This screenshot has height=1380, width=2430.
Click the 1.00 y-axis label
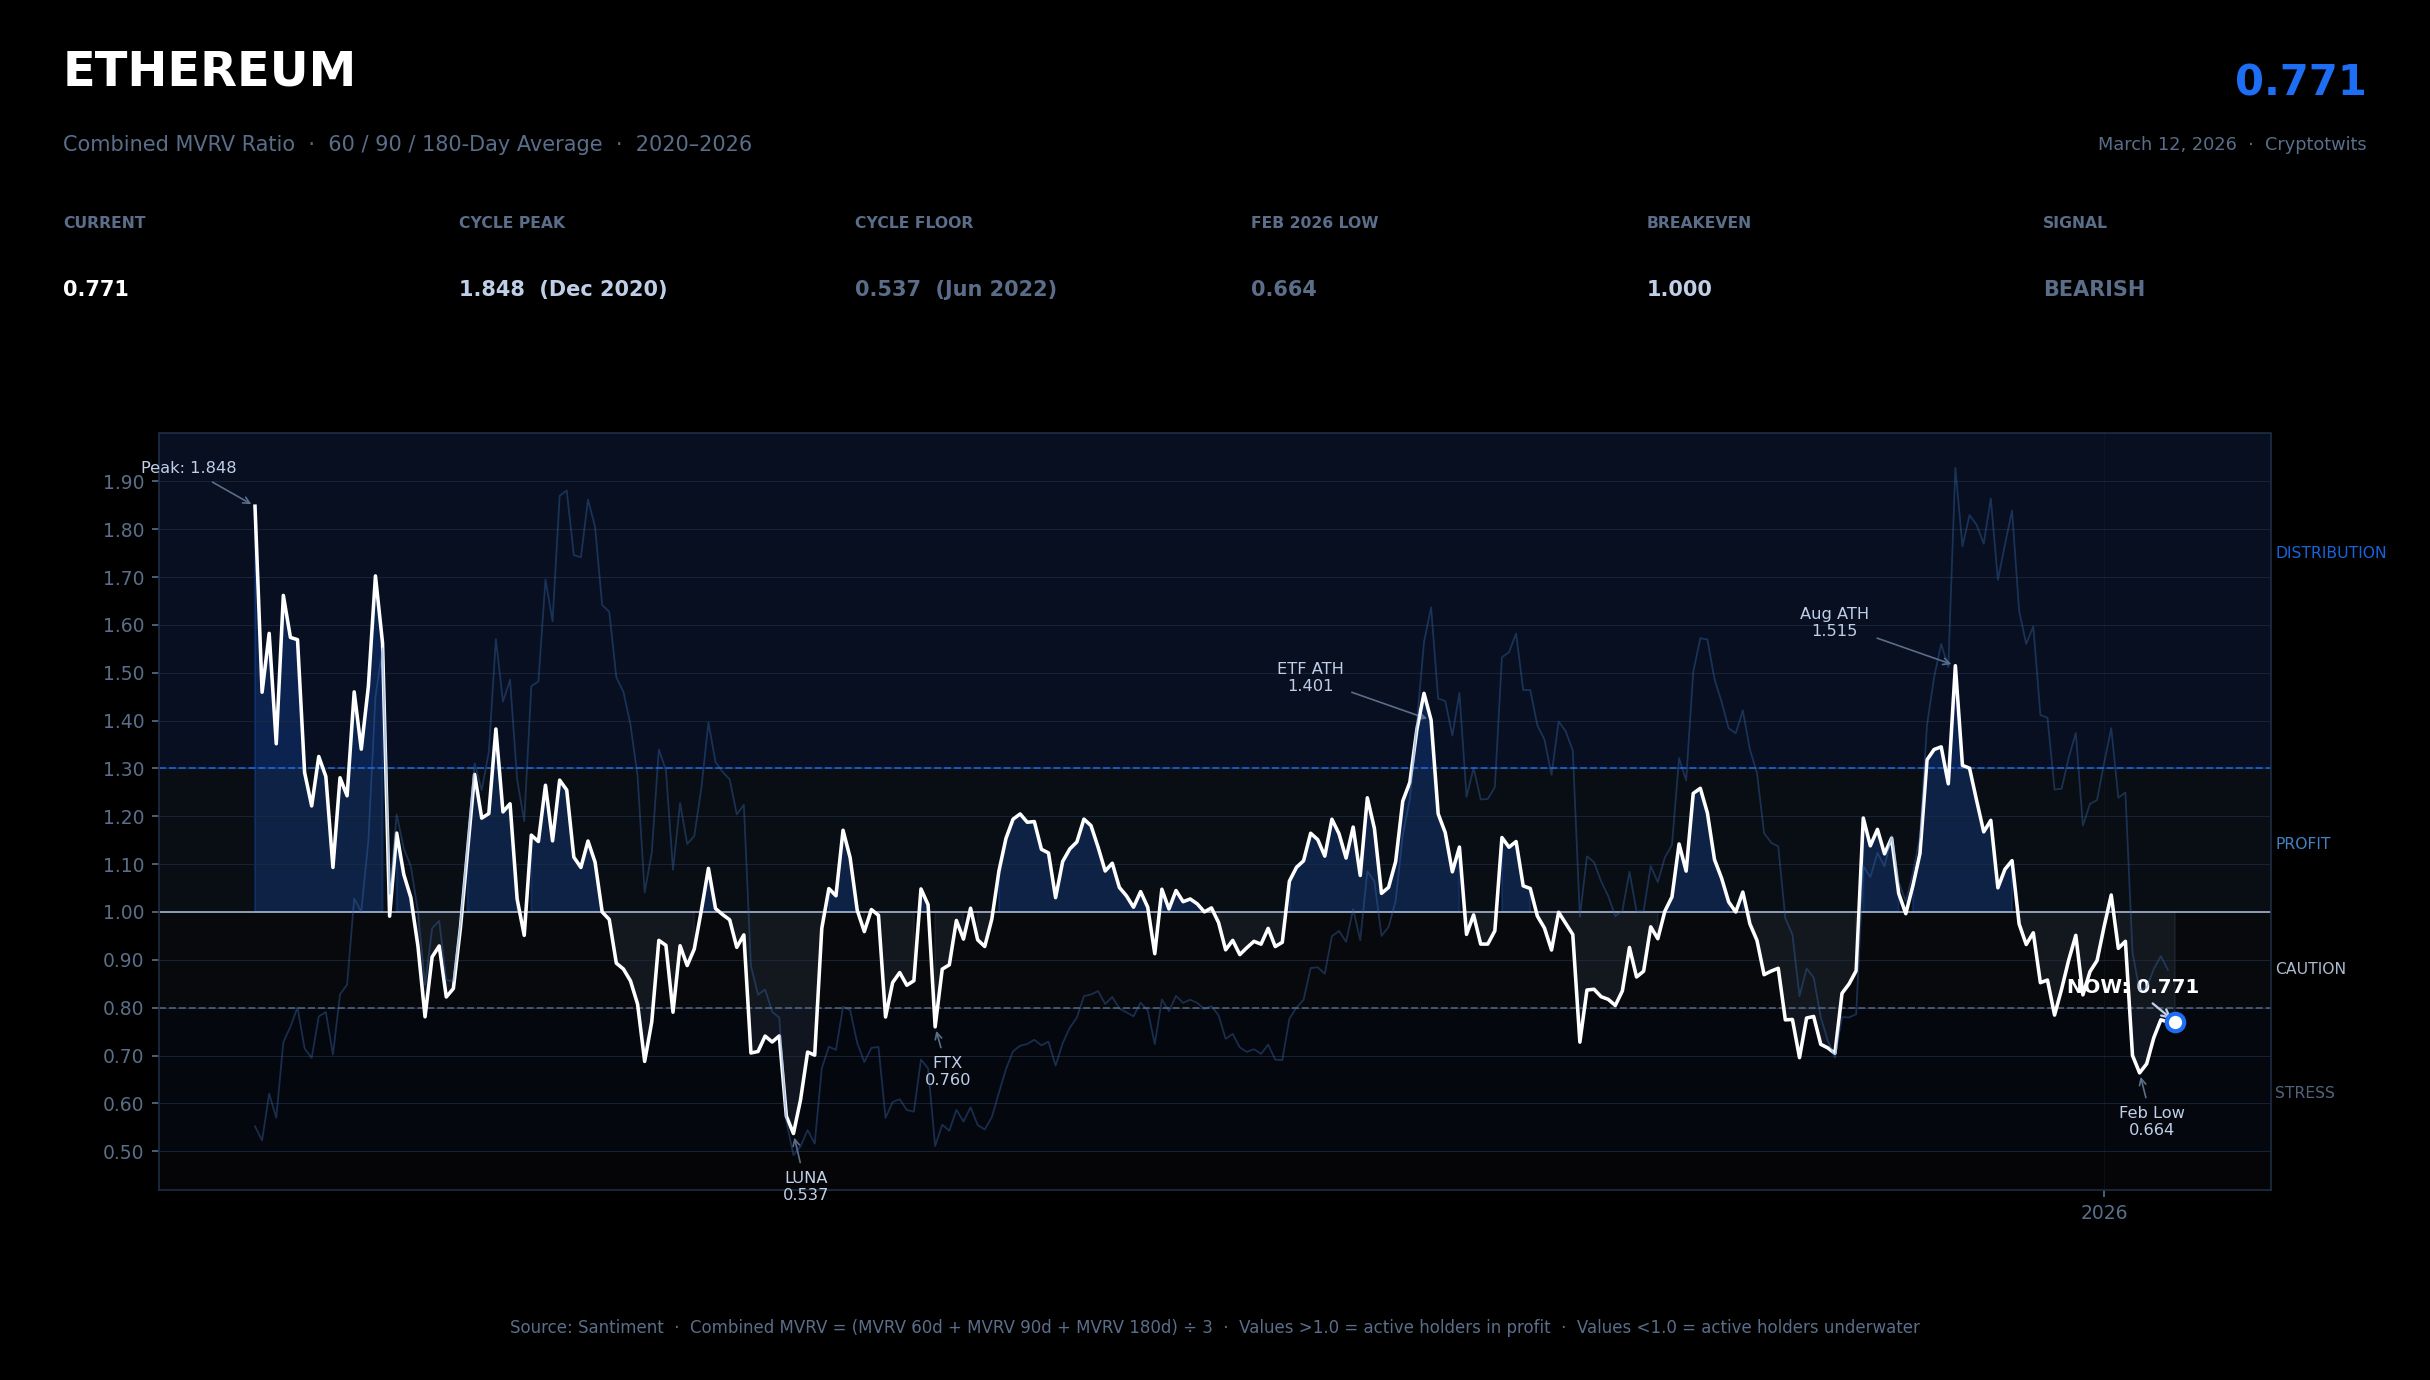point(123,912)
